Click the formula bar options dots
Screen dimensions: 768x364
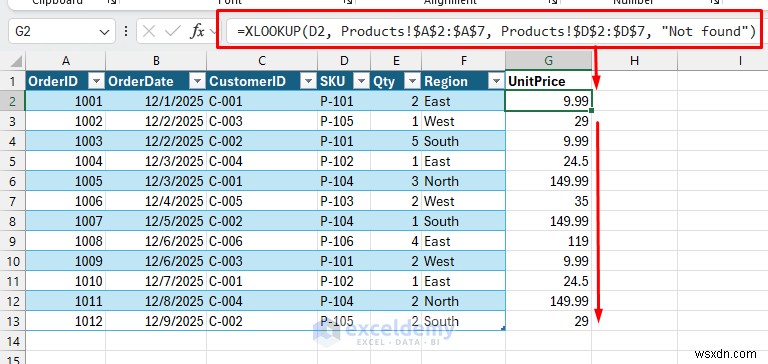(126, 32)
